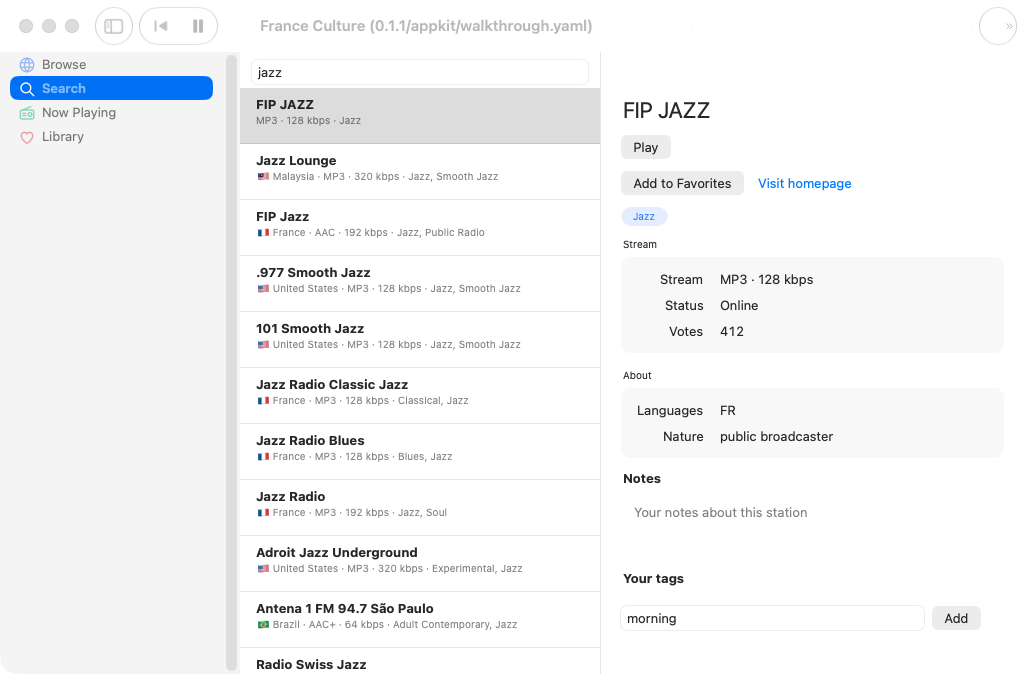Screen dimensions: 1024x674
Task: Select Jazz Radio Classic Jazz
Action: pyautogui.click(x=420, y=396)
